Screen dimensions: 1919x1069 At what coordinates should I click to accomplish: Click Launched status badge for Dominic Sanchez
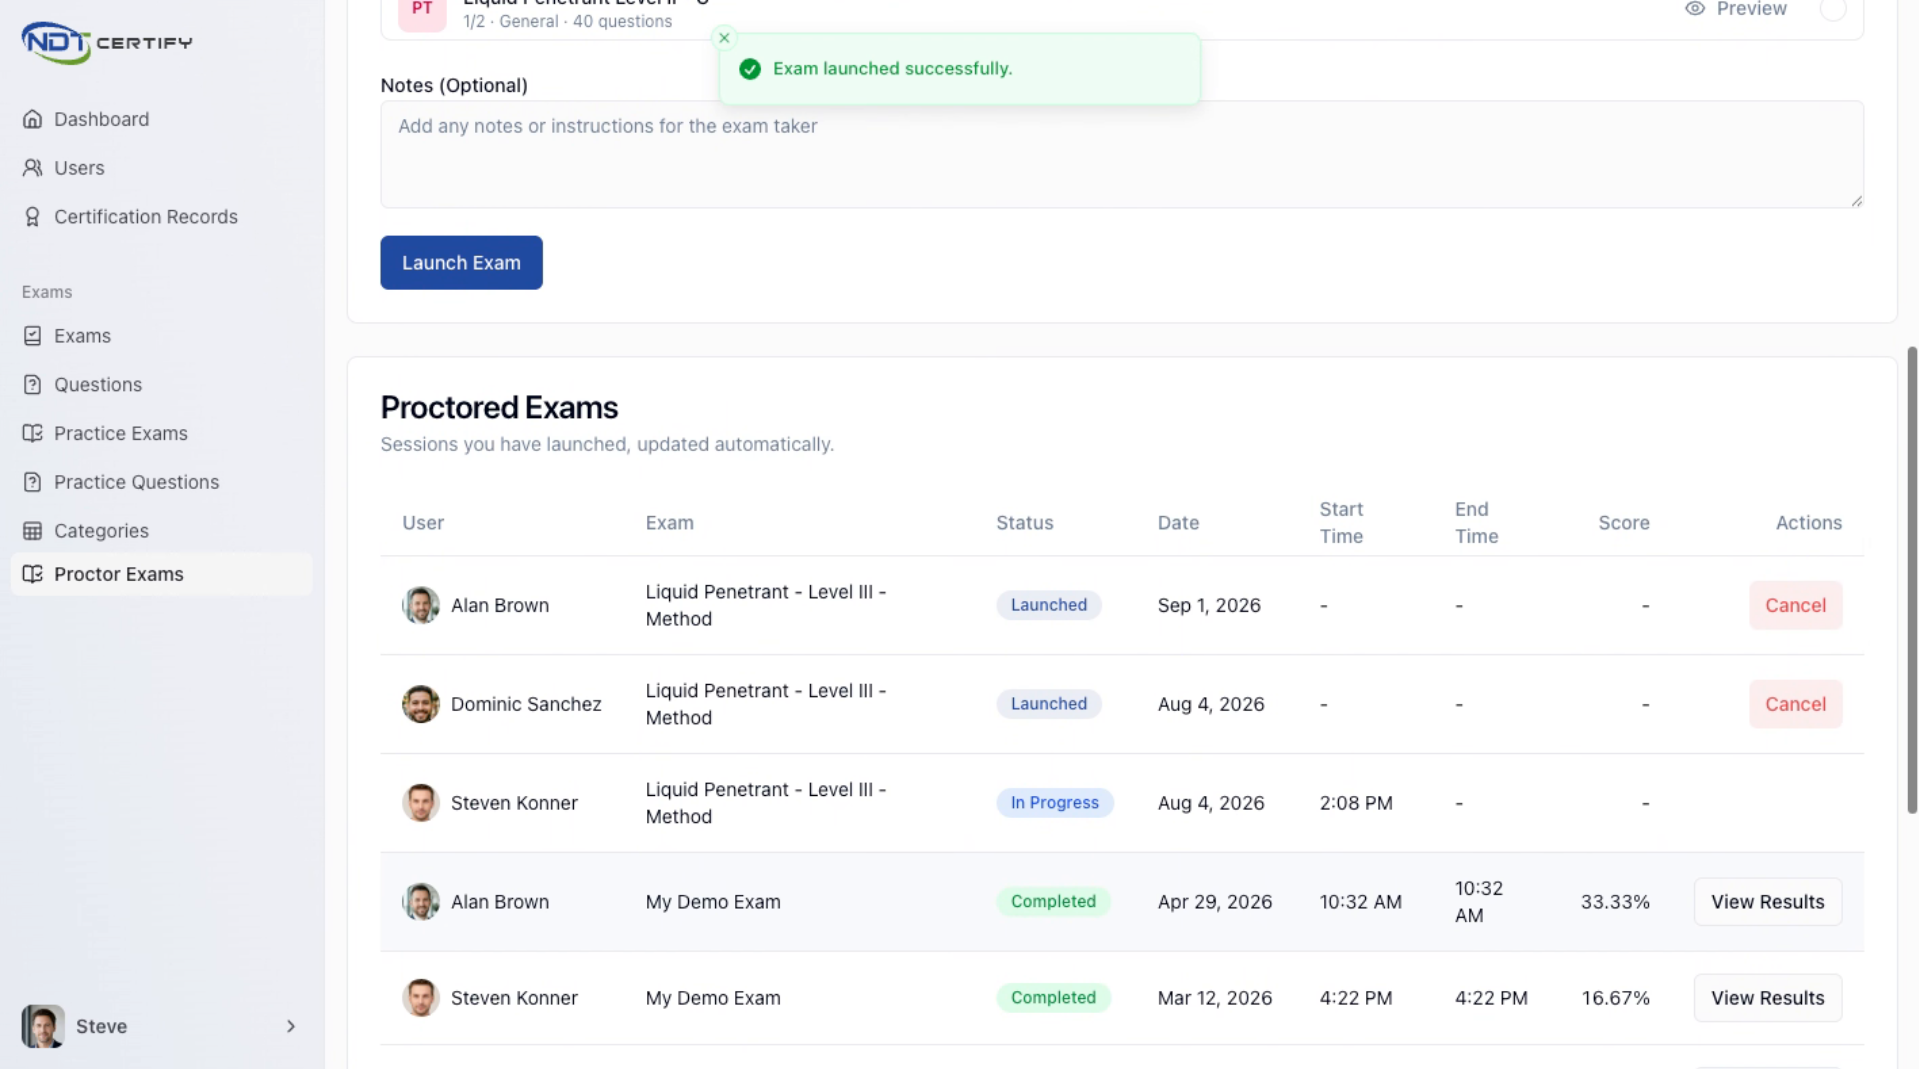(x=1048, y=704)
